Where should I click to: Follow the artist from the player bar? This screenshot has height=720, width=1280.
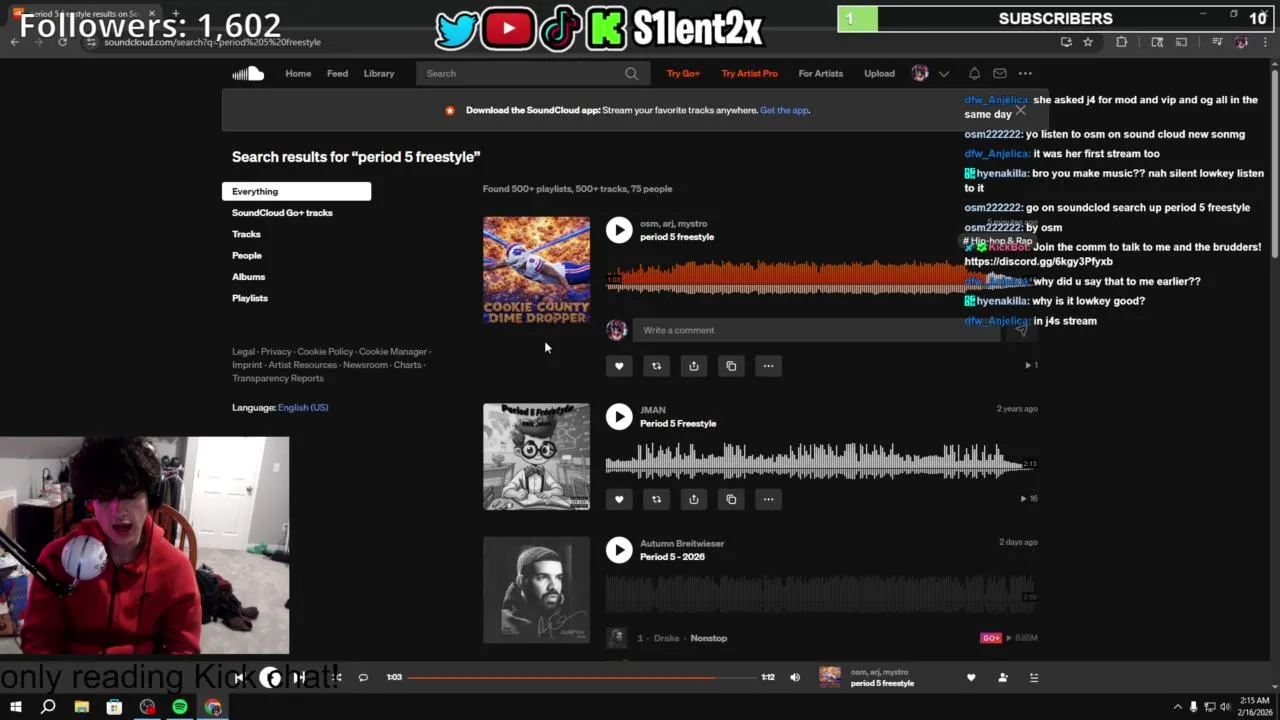(x=1003, y=677)
